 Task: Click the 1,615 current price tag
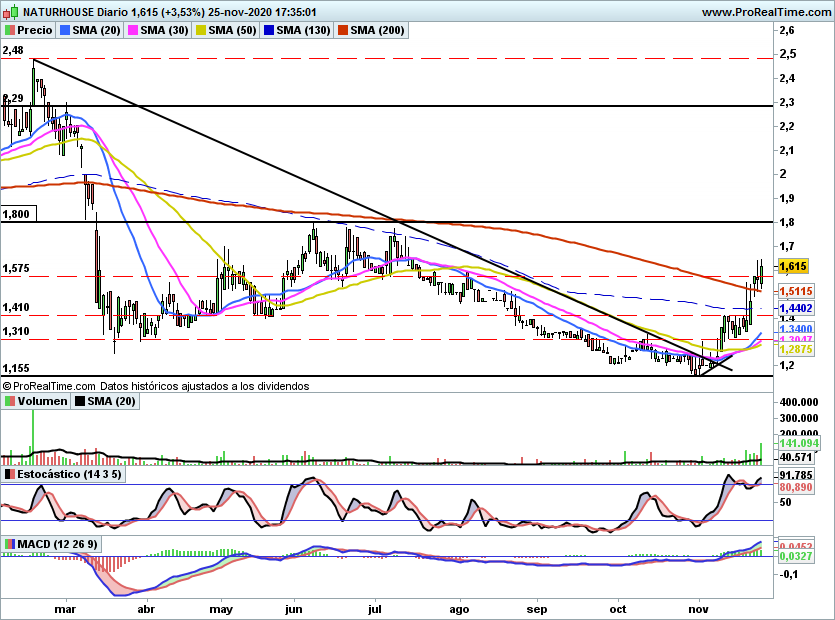coord(793,266)
